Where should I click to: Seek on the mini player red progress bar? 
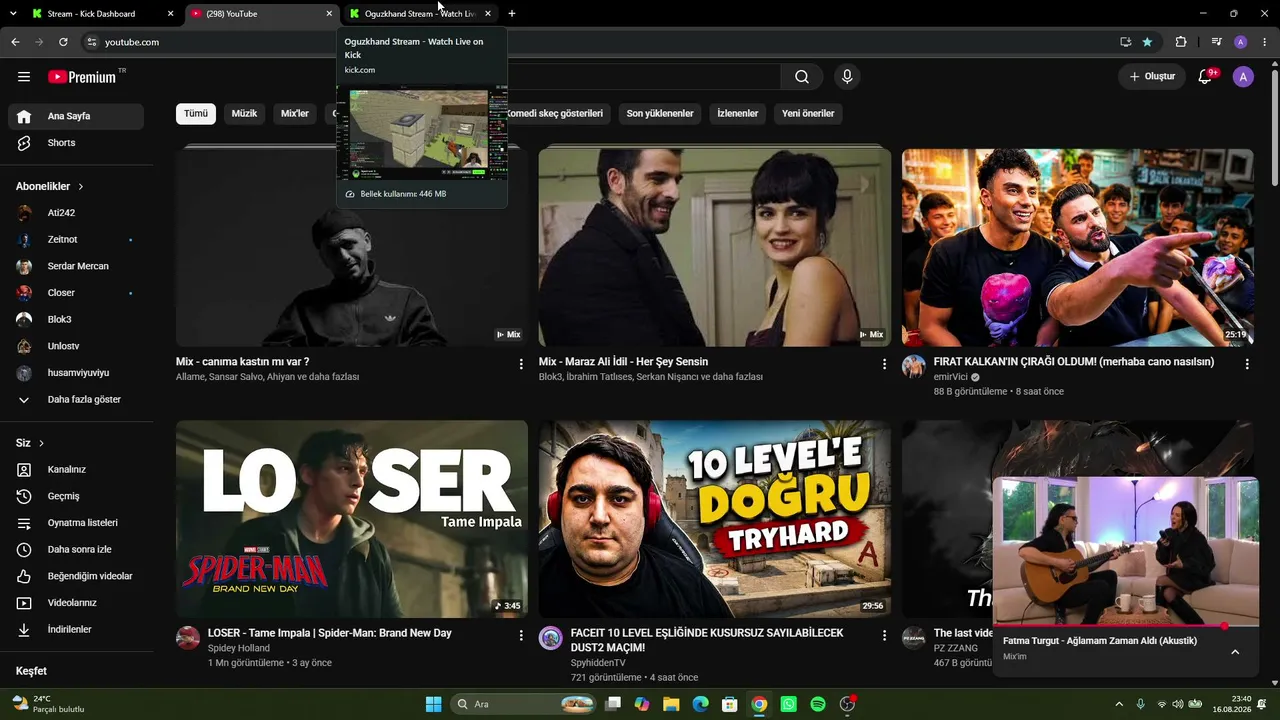(1126, 626)
